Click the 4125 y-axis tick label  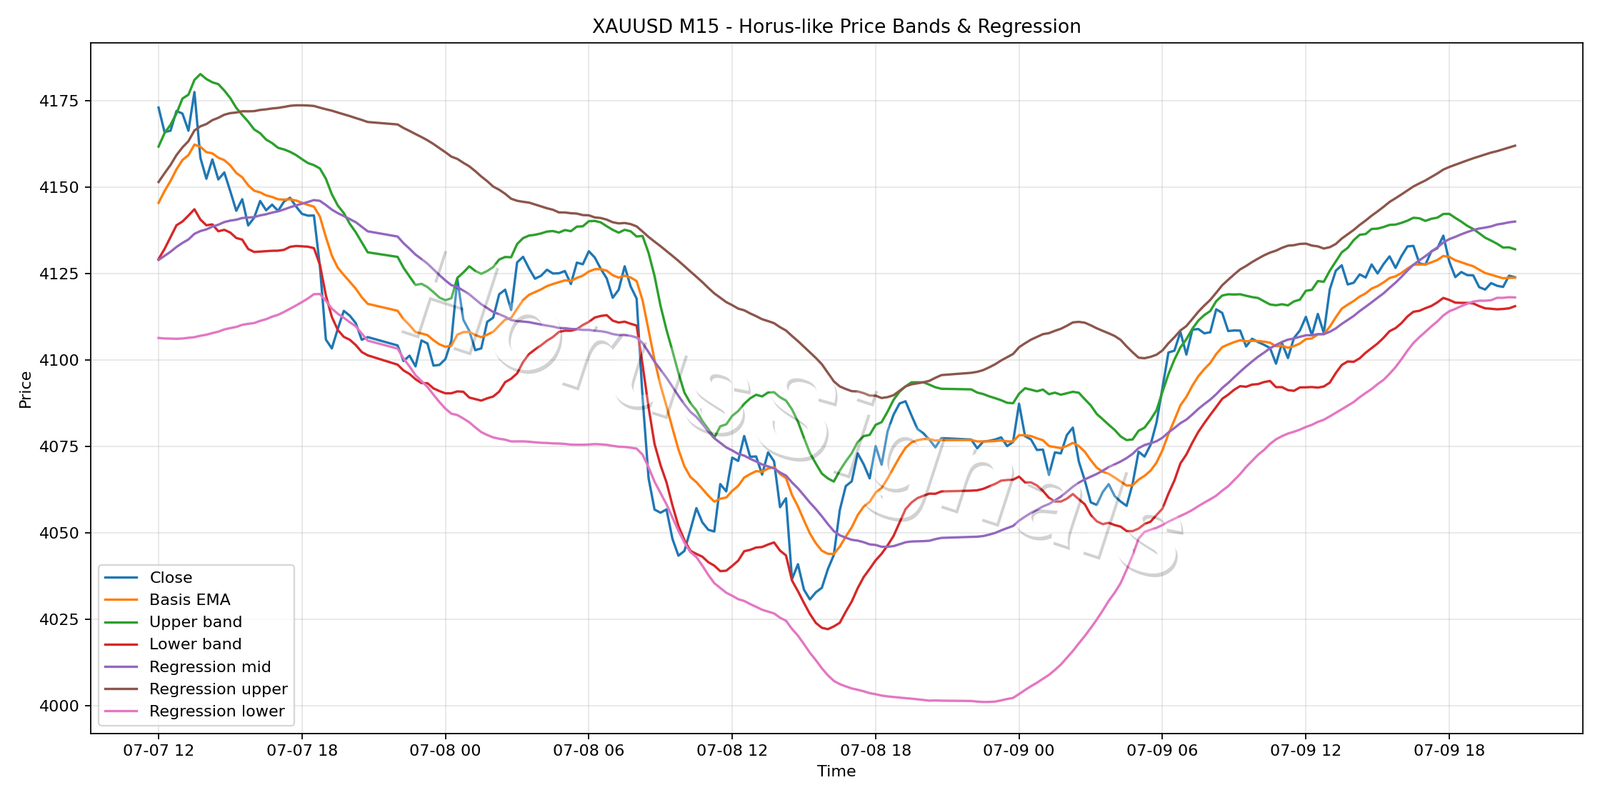pyautogui.click(x=61, y=274)
